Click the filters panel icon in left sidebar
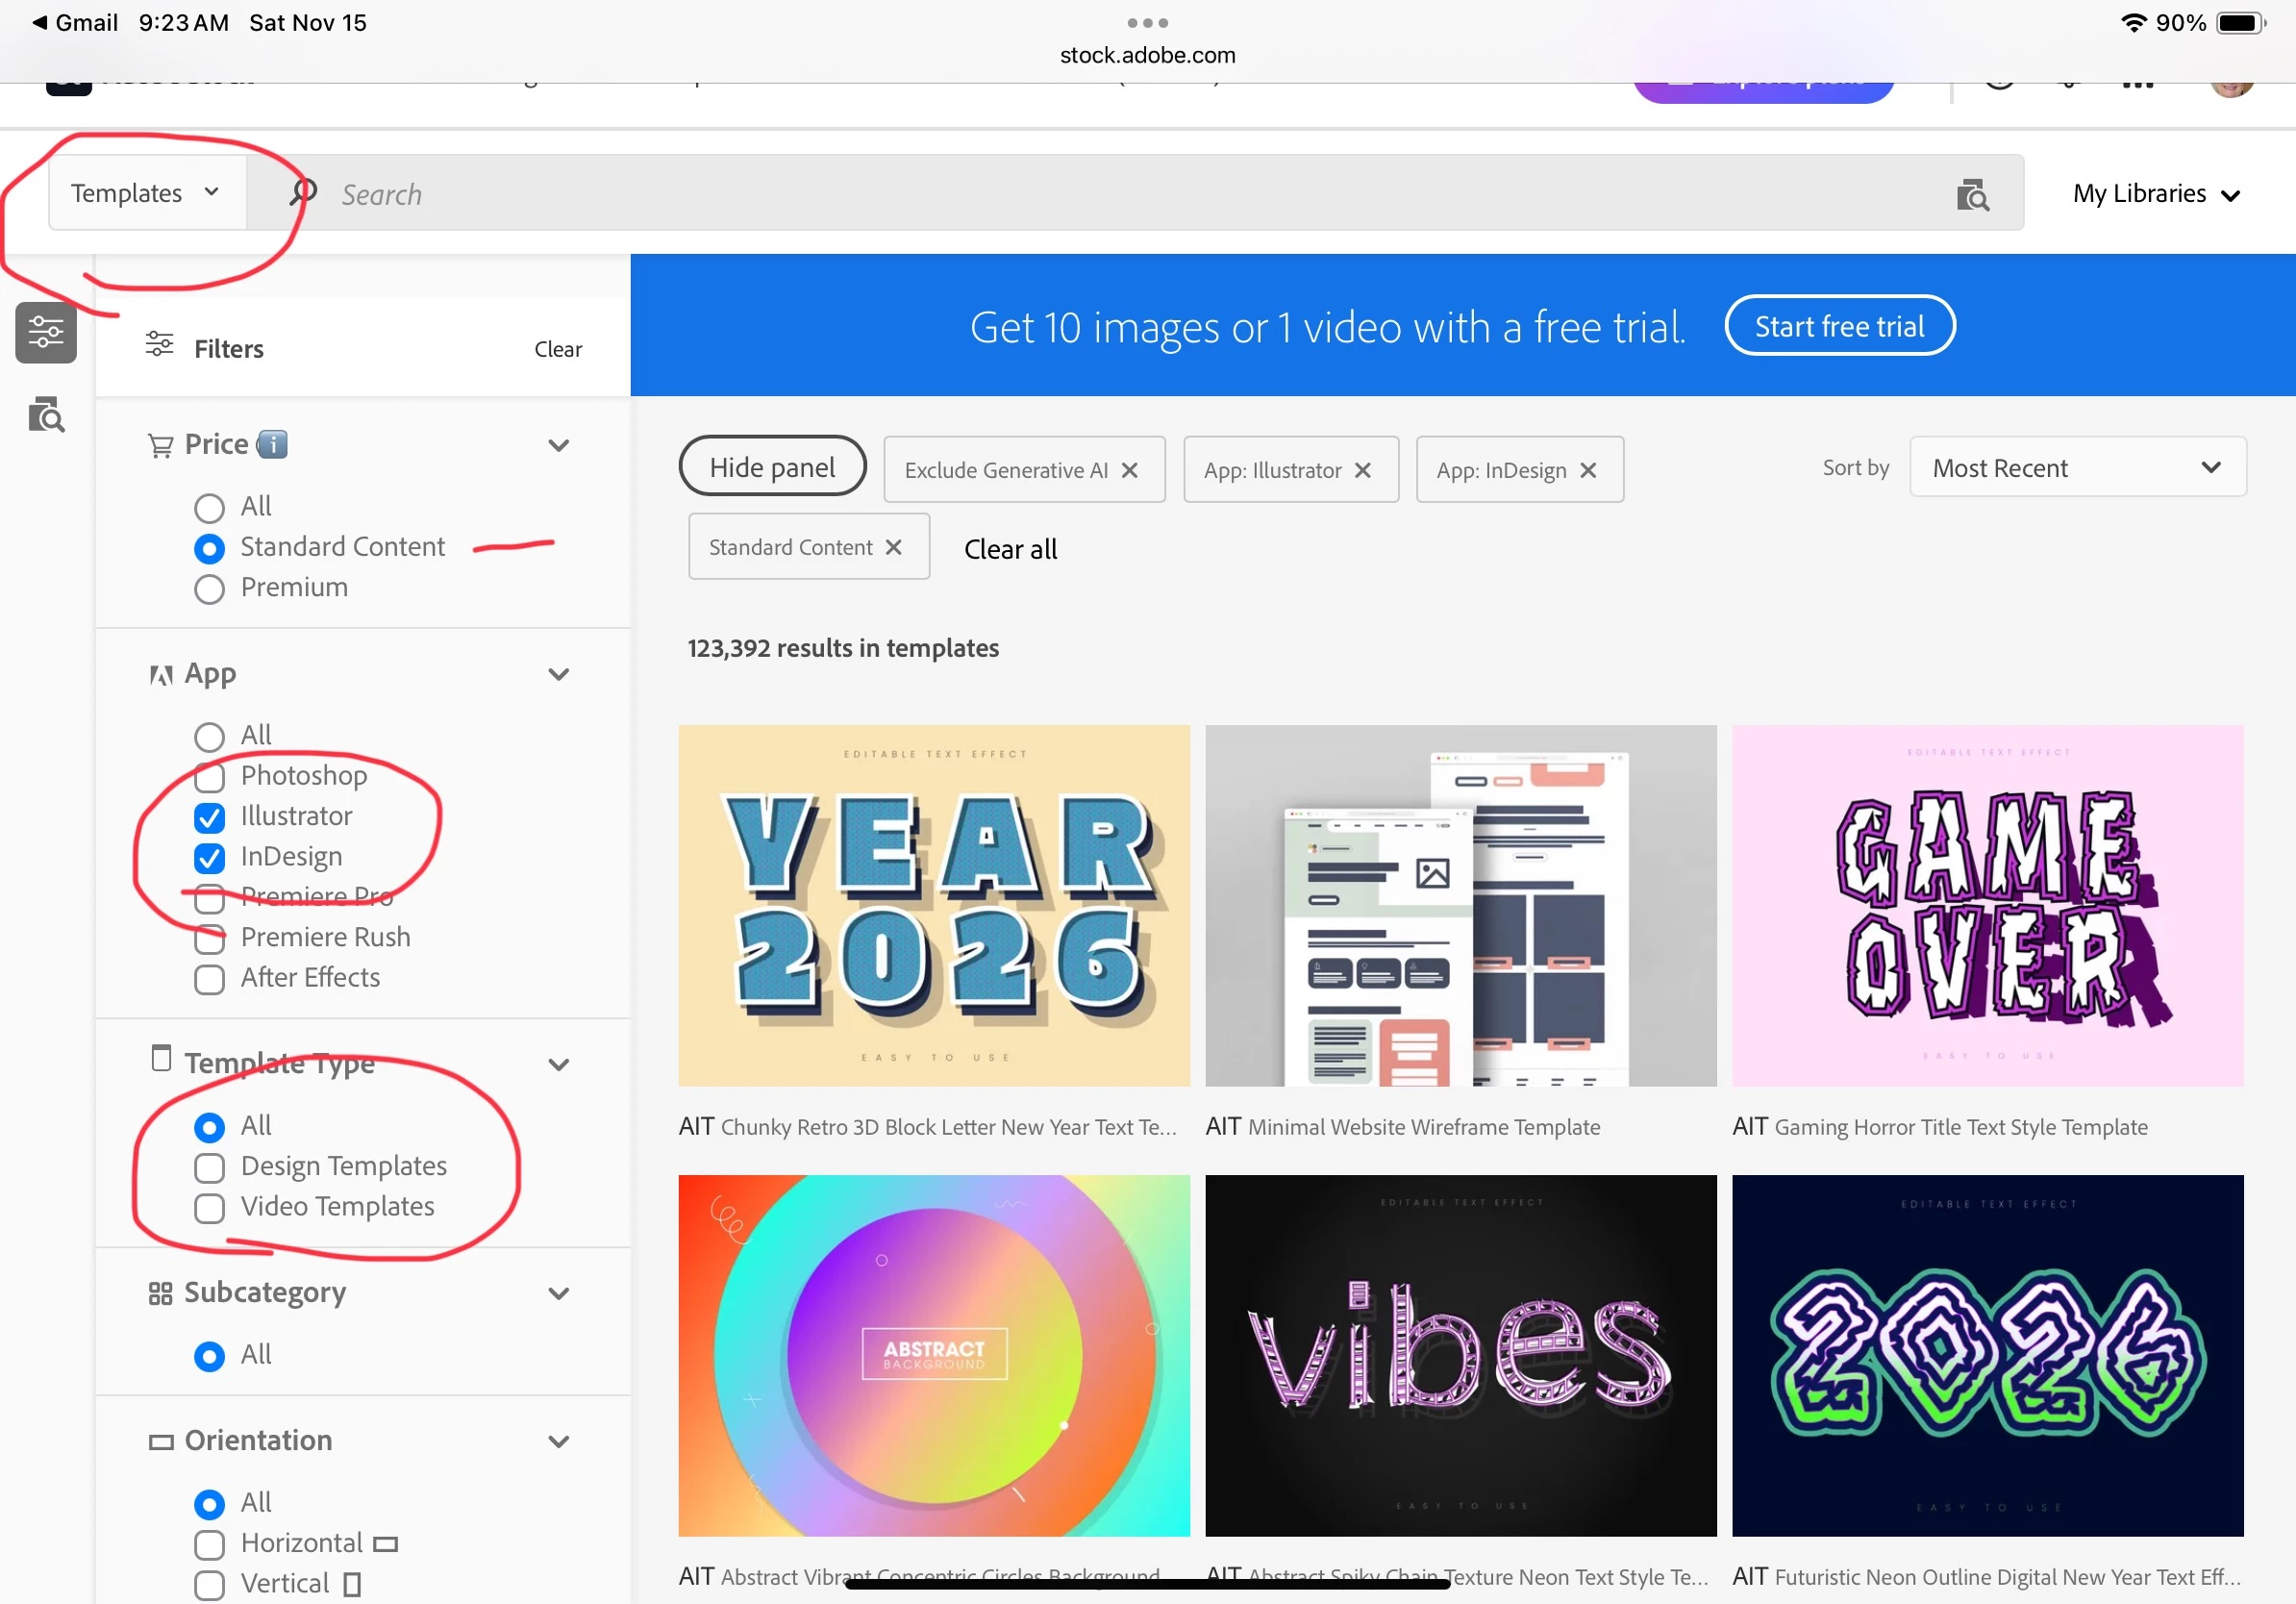 coord(46,332)
